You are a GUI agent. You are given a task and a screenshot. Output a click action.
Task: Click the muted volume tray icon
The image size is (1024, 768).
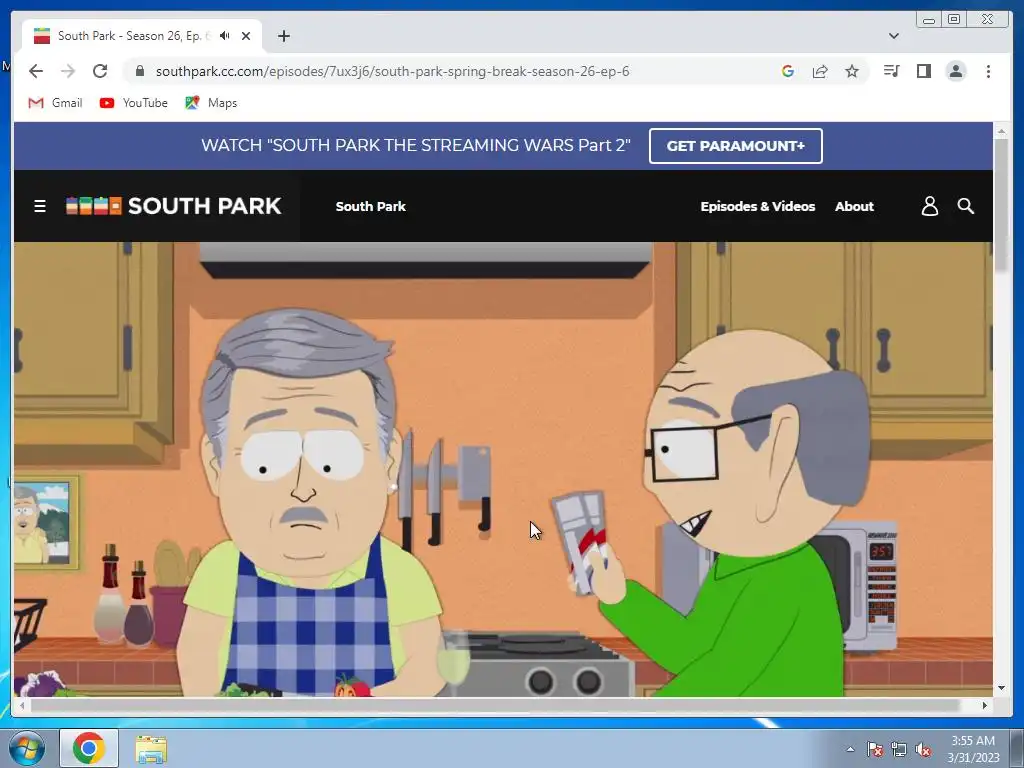pos(923,749)
